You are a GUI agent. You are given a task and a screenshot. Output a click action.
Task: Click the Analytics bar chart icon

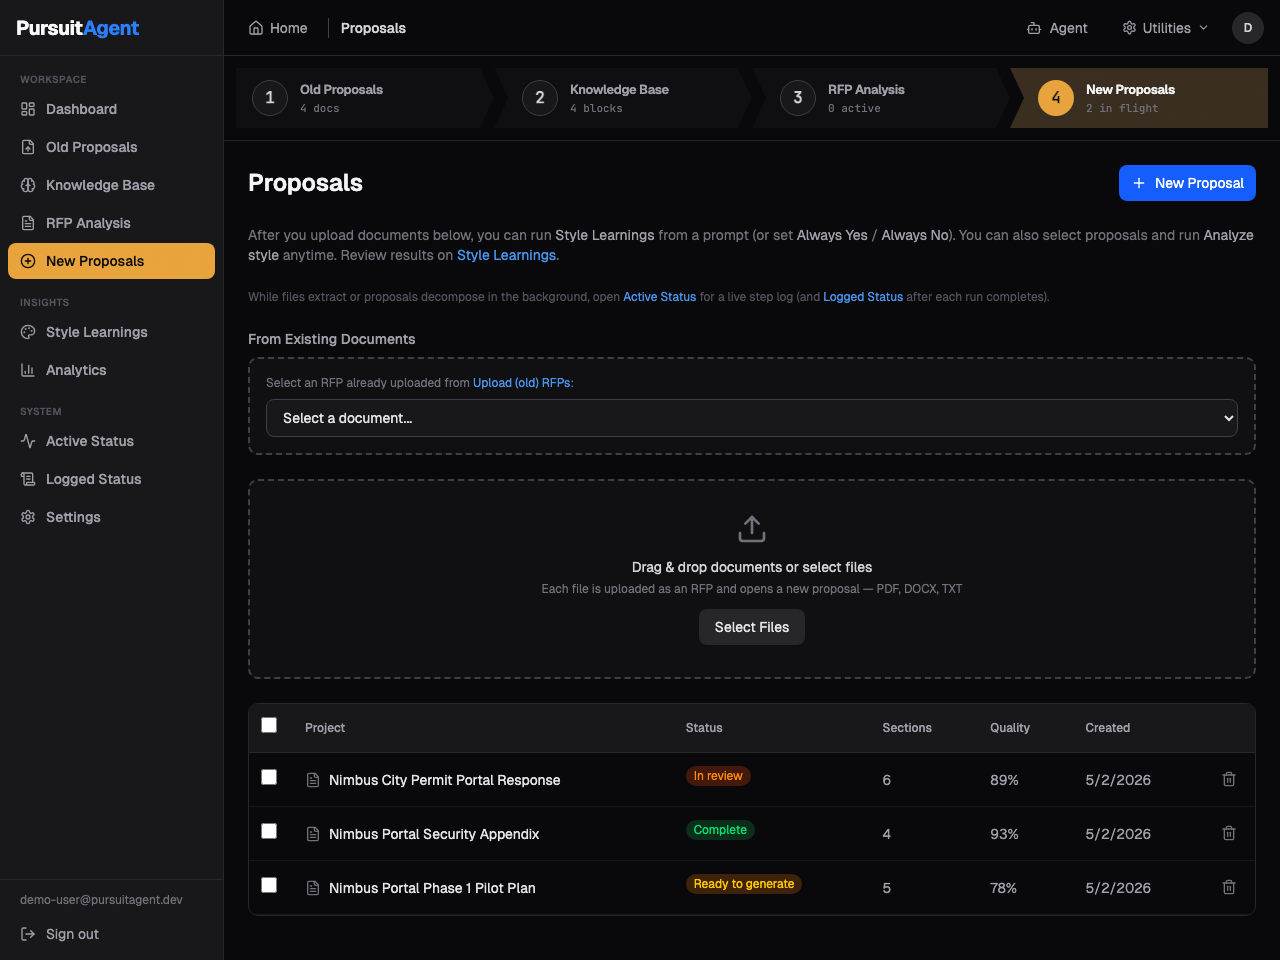click(28, 370)
